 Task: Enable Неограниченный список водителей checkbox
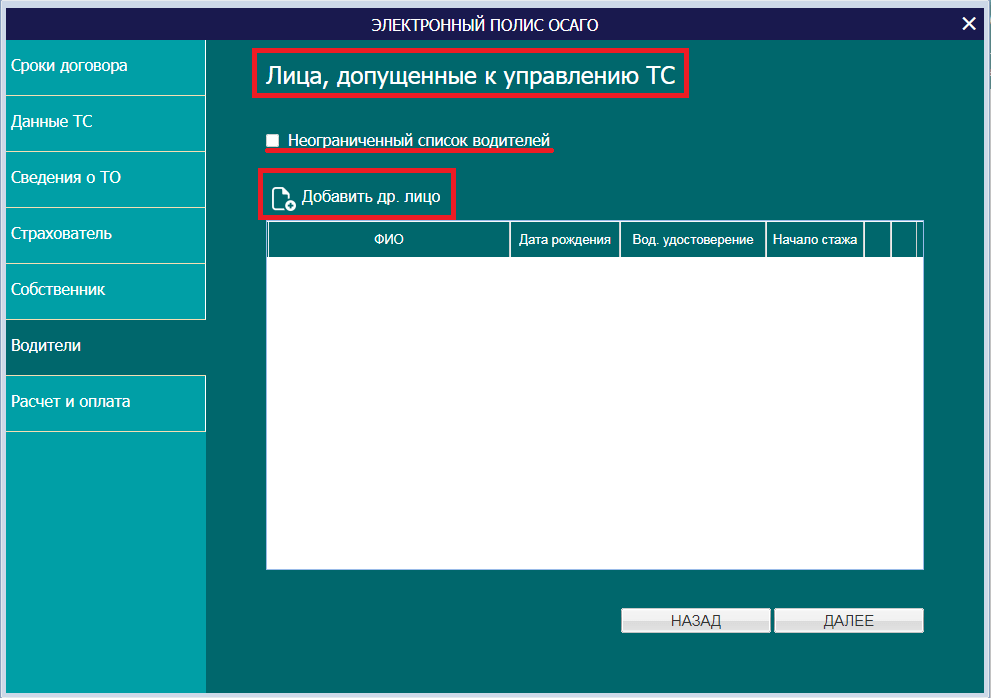pos(272,140)
